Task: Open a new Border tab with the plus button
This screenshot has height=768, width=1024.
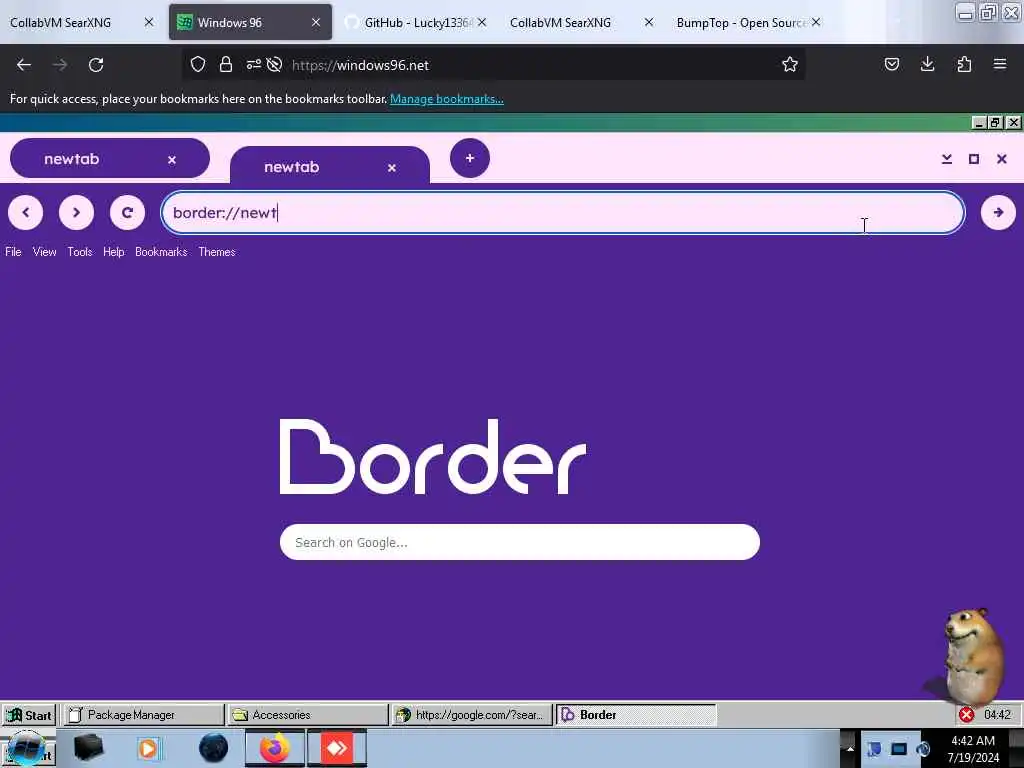Action: [470, 158]
